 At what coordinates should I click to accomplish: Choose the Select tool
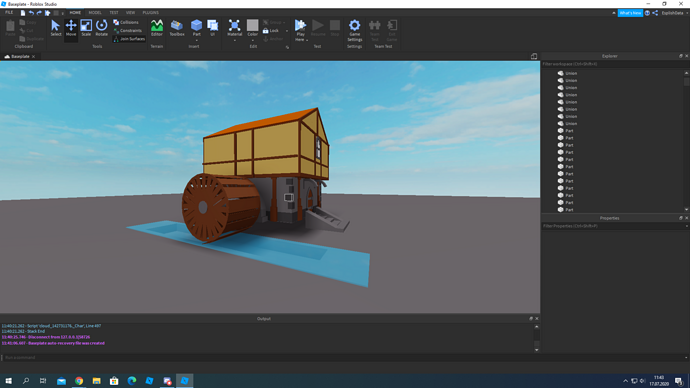(55, 28)
